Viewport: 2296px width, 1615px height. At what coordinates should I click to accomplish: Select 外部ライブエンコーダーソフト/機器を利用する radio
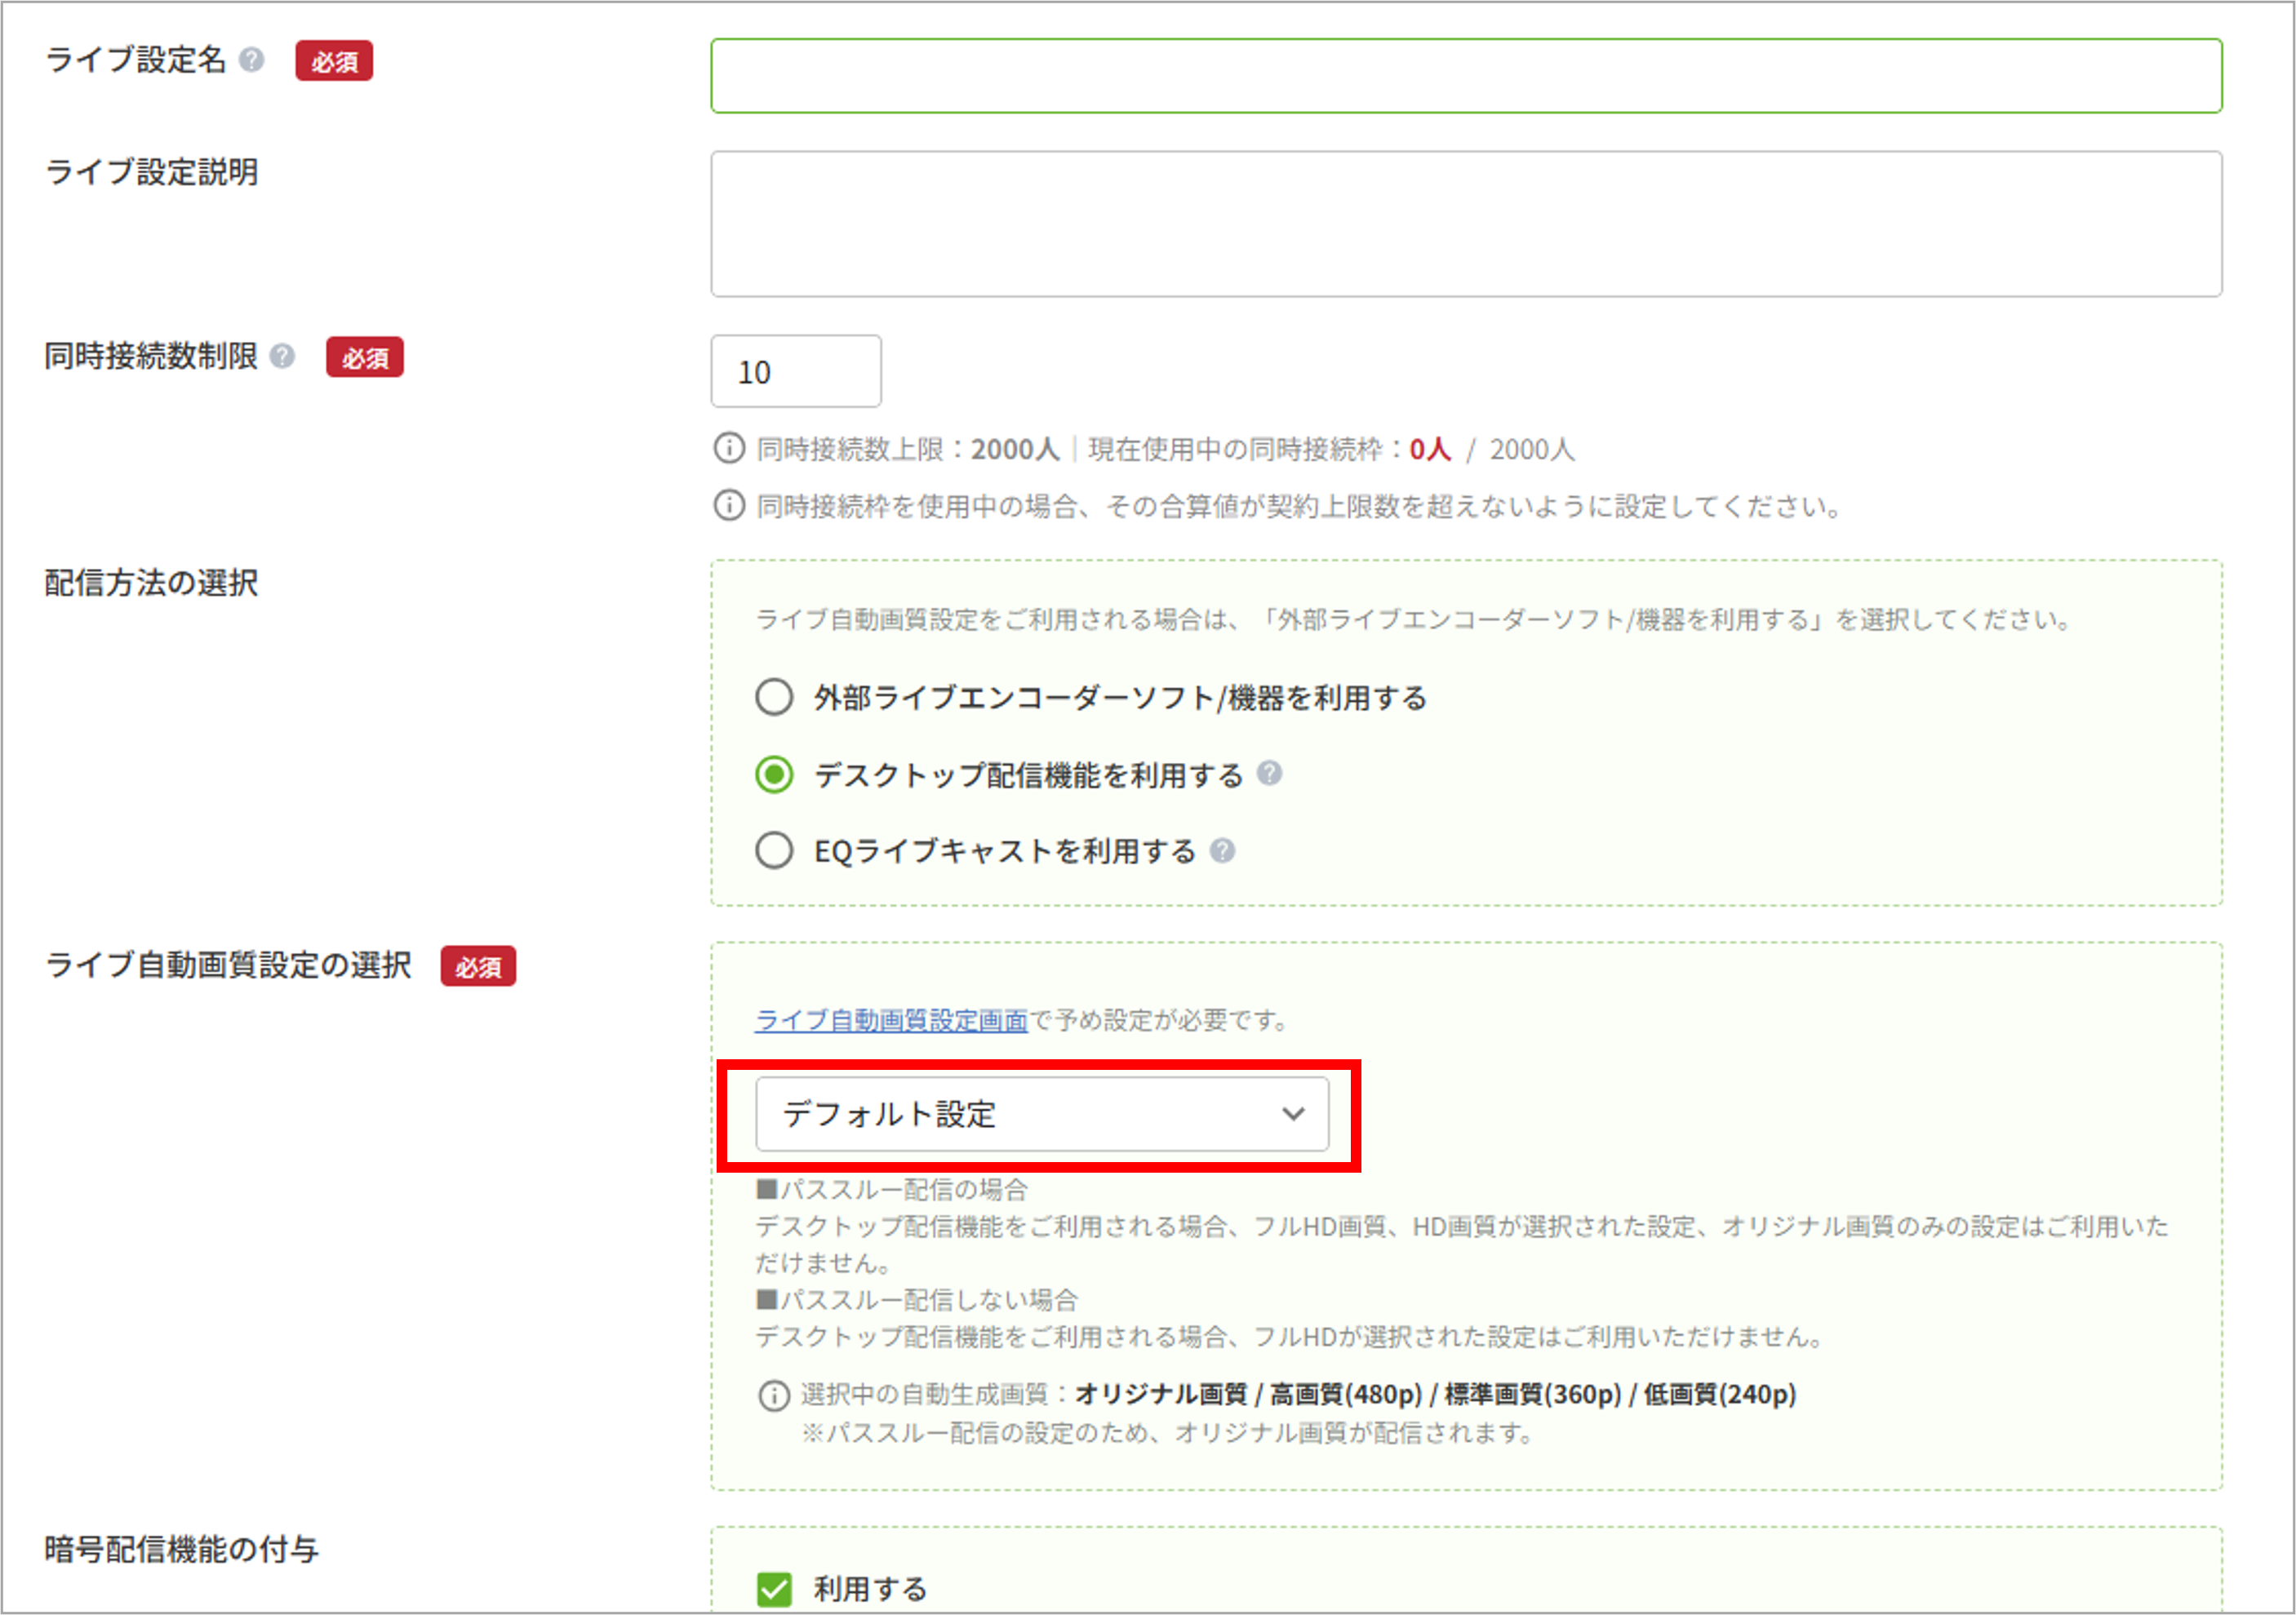point(774,697)
